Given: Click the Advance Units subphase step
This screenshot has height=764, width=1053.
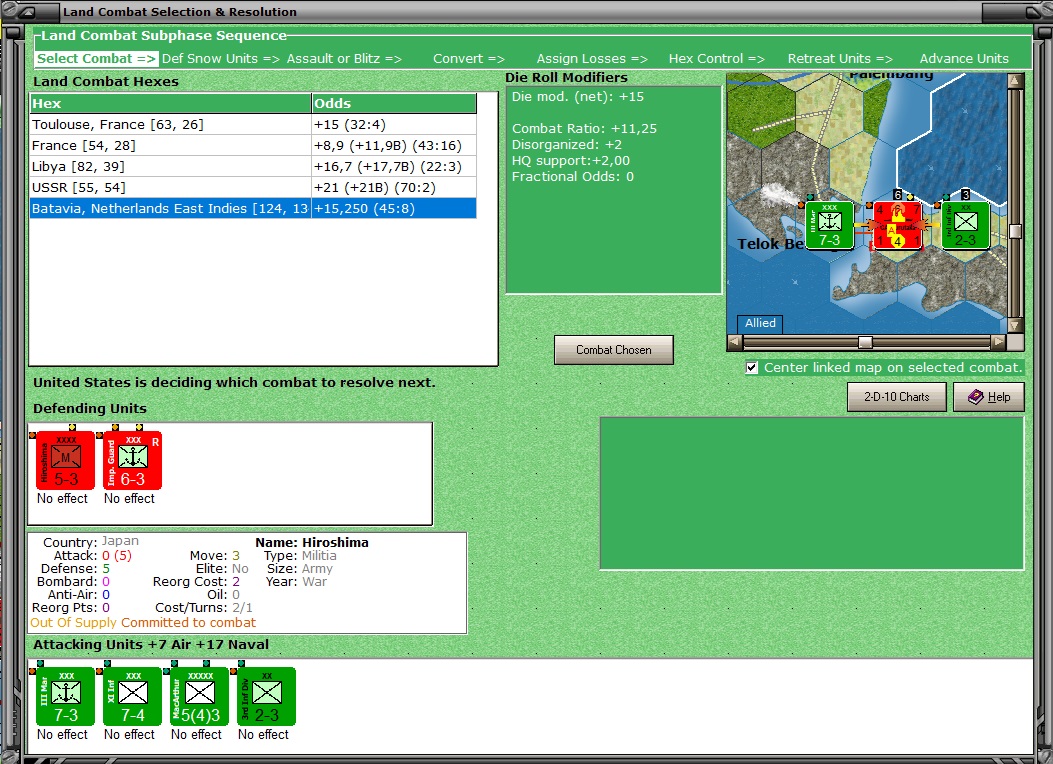Looking at the screenshot, I should 964,59.
